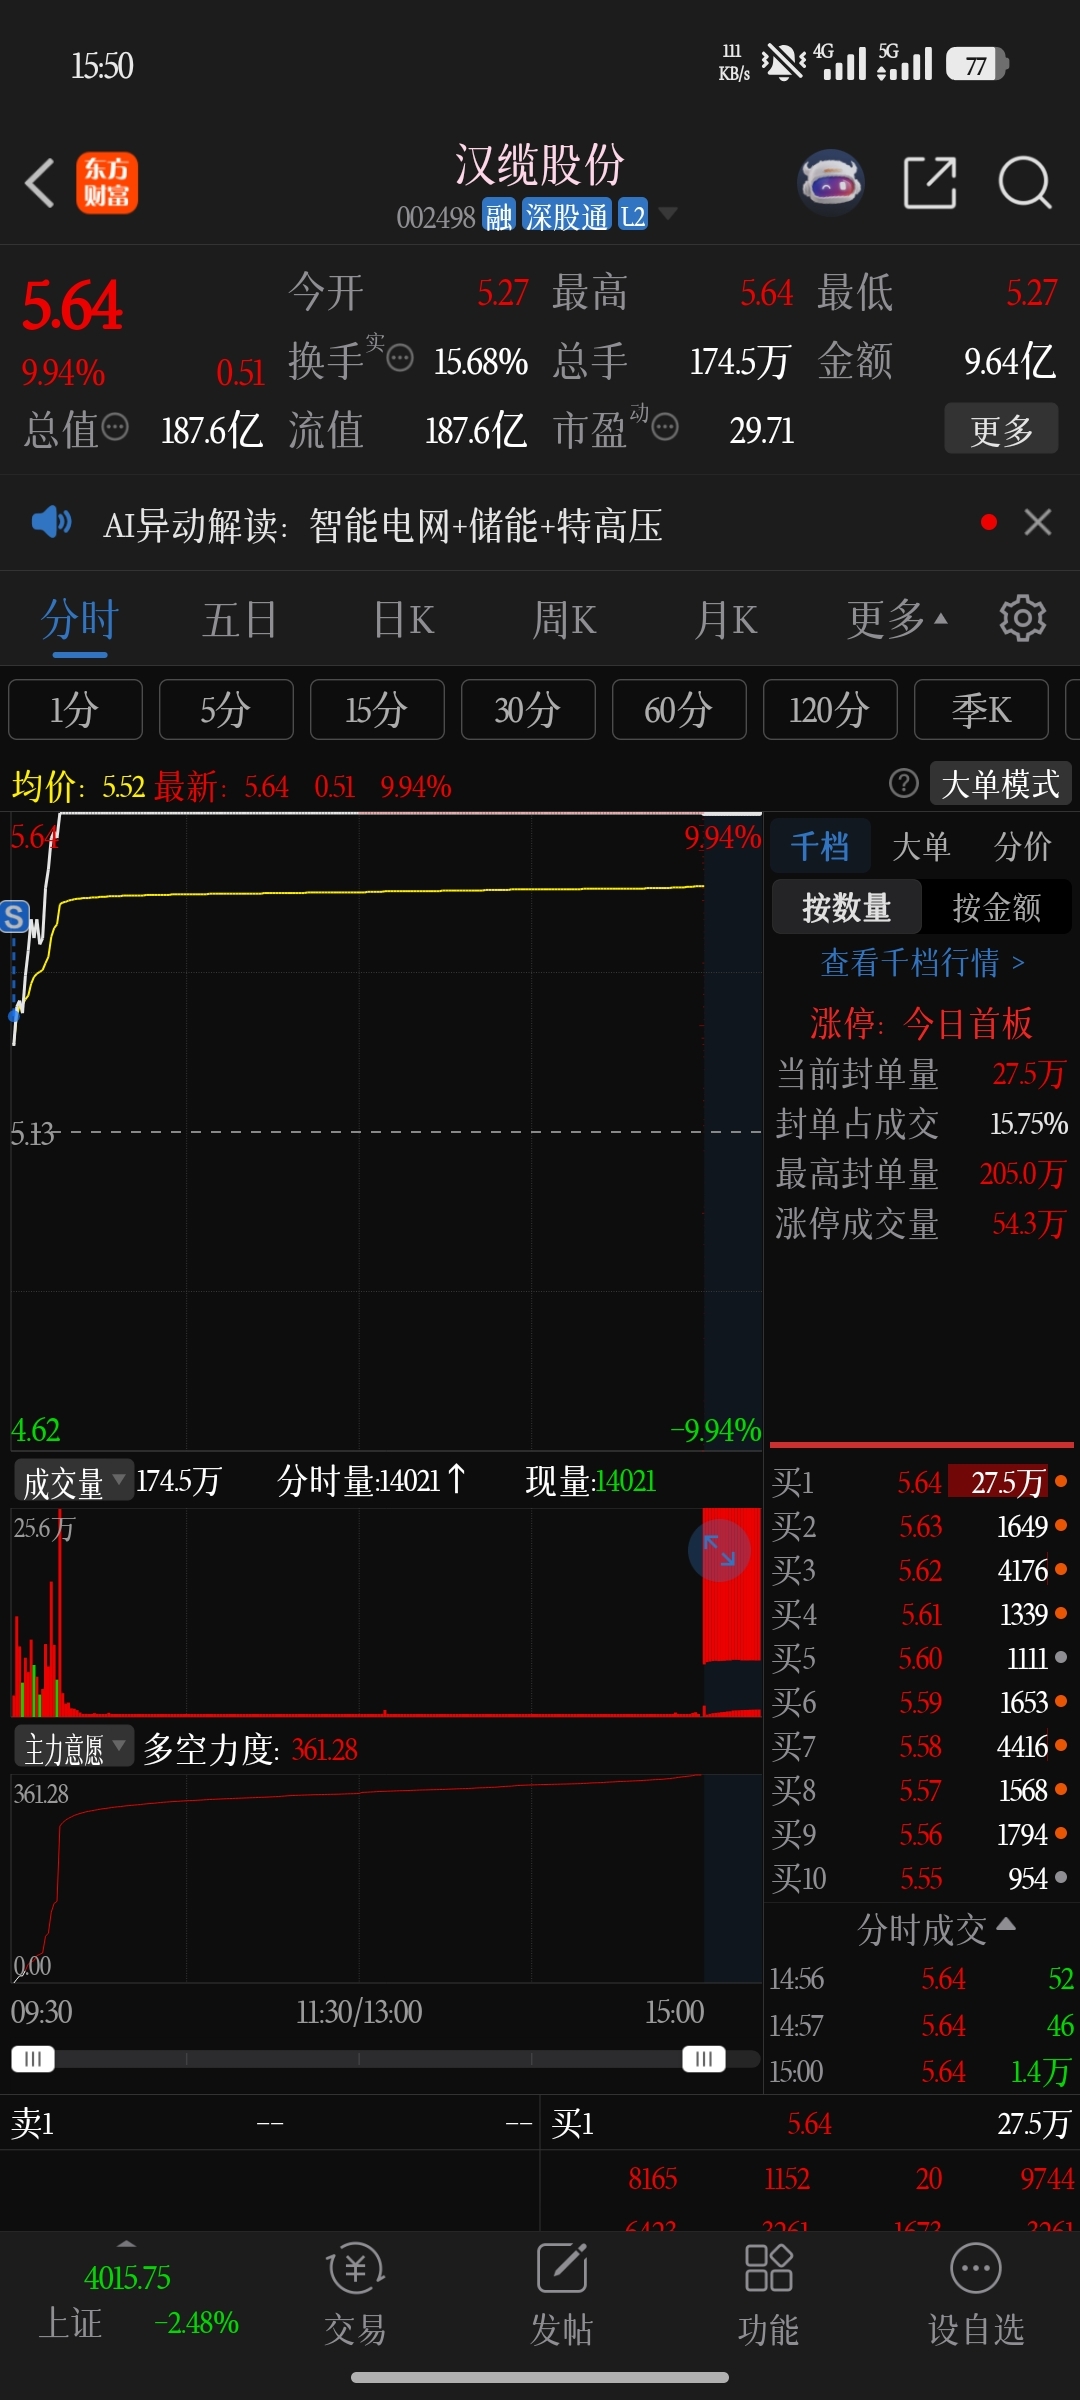Tap the L2 badge under stock name
Image resolution: width=1080 pixels, height=2400 pixels.
point(633,215)
